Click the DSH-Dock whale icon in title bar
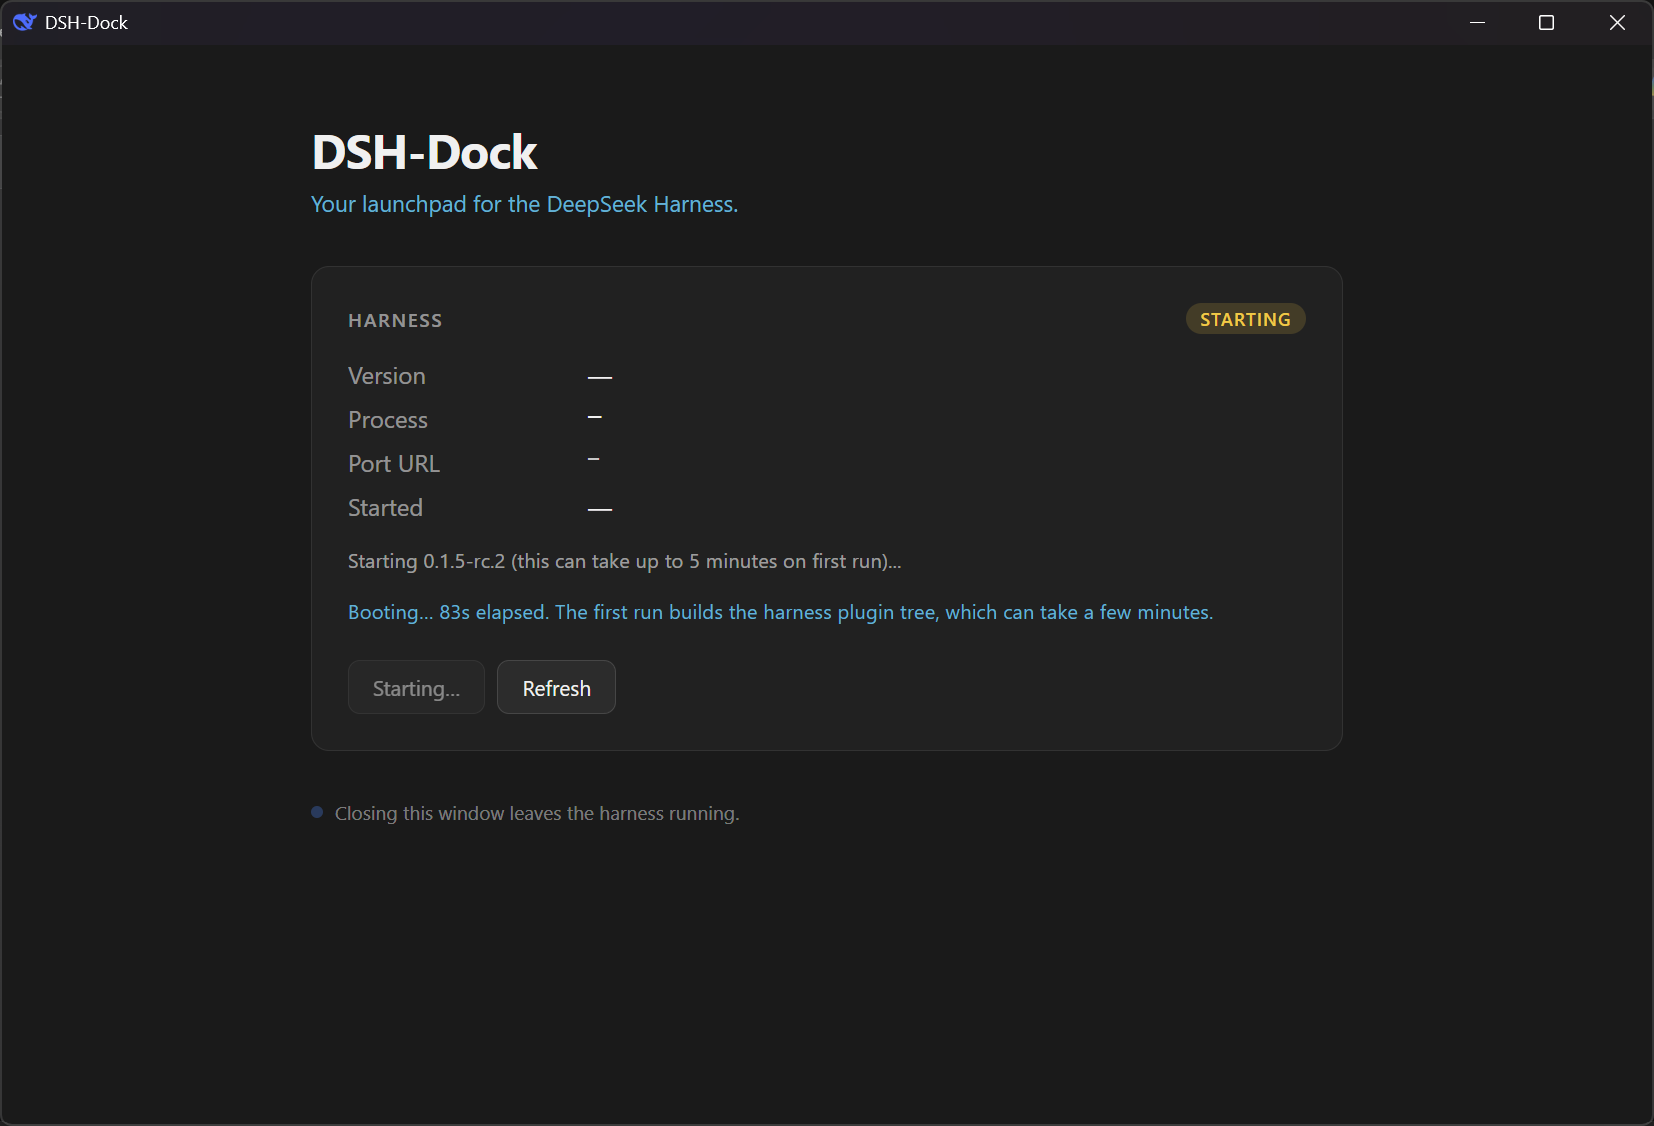 click(x=24, y=22)
